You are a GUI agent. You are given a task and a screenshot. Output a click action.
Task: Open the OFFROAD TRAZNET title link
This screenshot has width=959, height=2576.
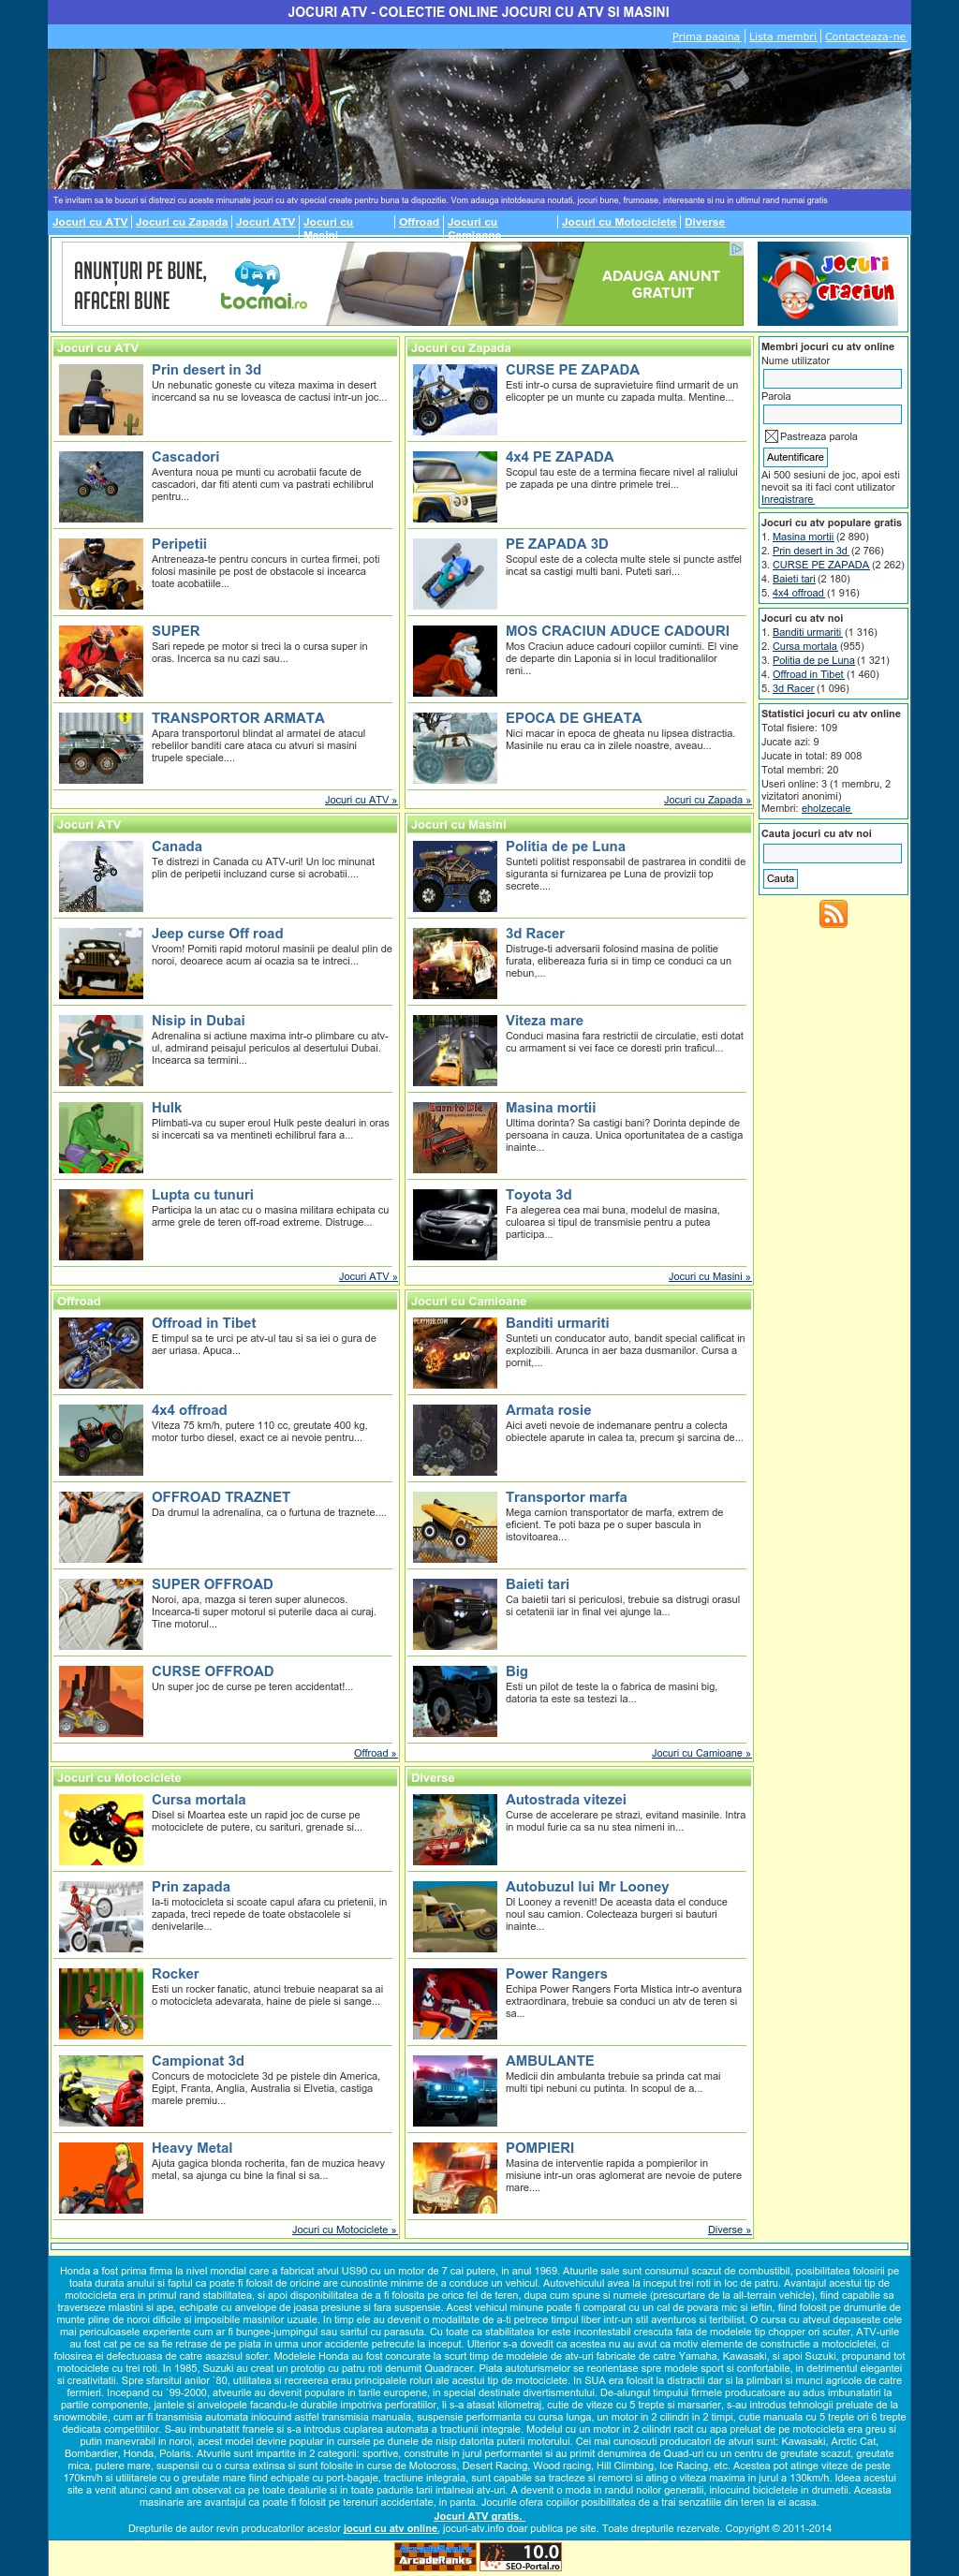221,1497
